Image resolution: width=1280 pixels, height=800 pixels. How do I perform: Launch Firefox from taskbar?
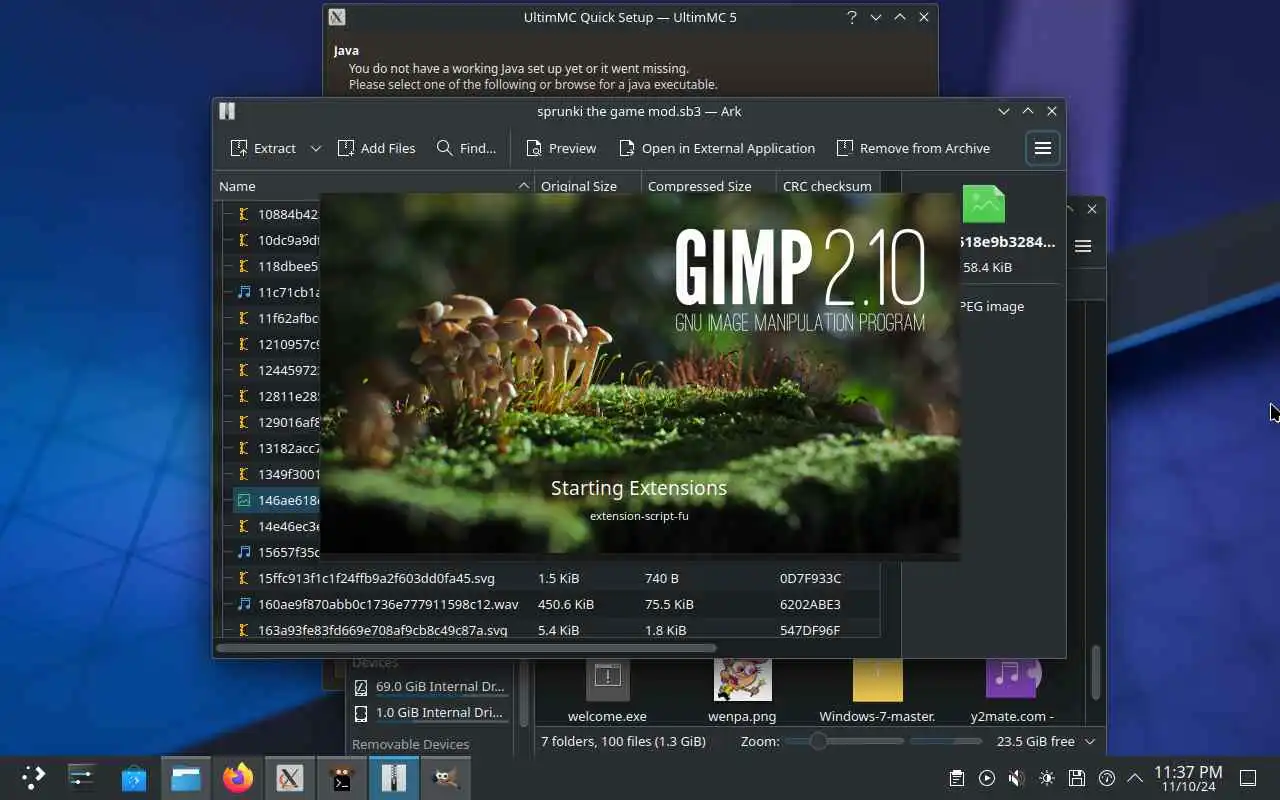[x=238, y=777]
